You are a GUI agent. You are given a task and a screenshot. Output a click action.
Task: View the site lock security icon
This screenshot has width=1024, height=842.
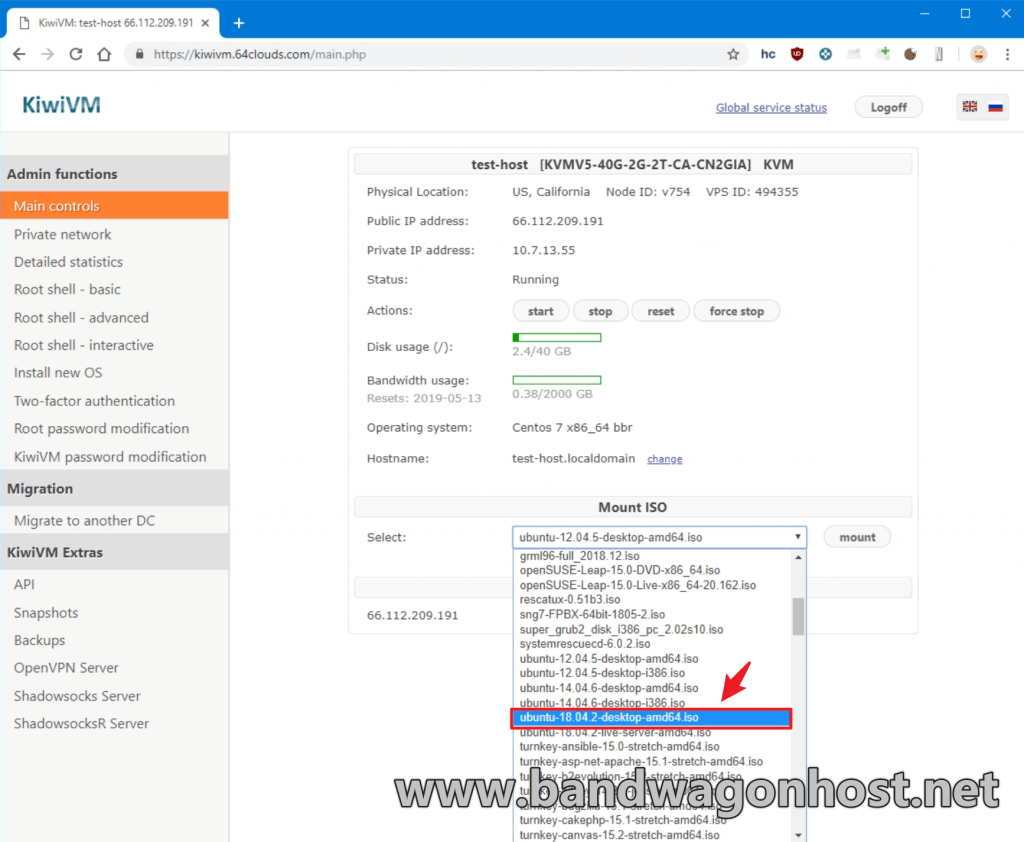click(139, 54)
